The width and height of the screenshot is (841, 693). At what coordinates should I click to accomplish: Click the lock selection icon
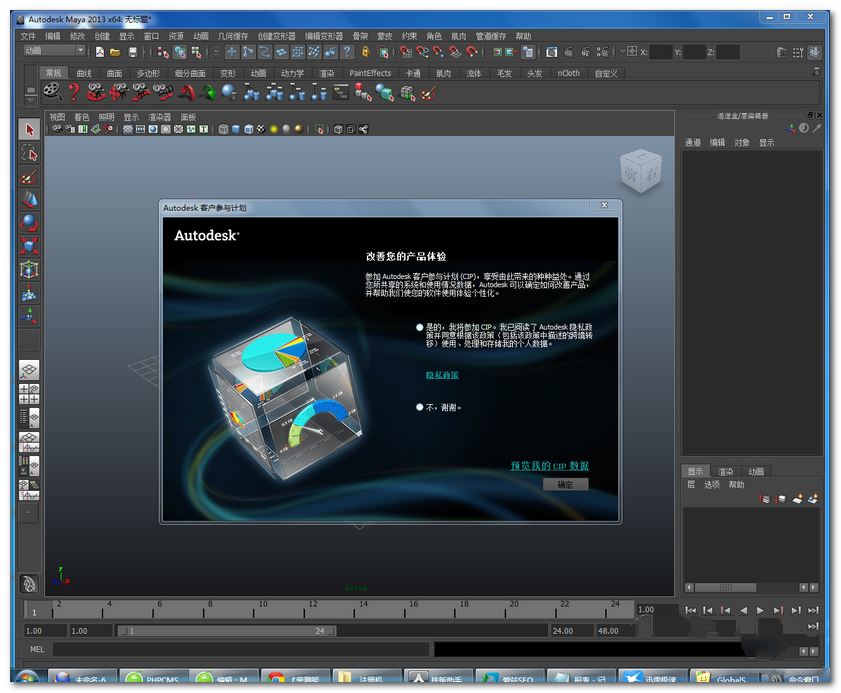[366, 52]
